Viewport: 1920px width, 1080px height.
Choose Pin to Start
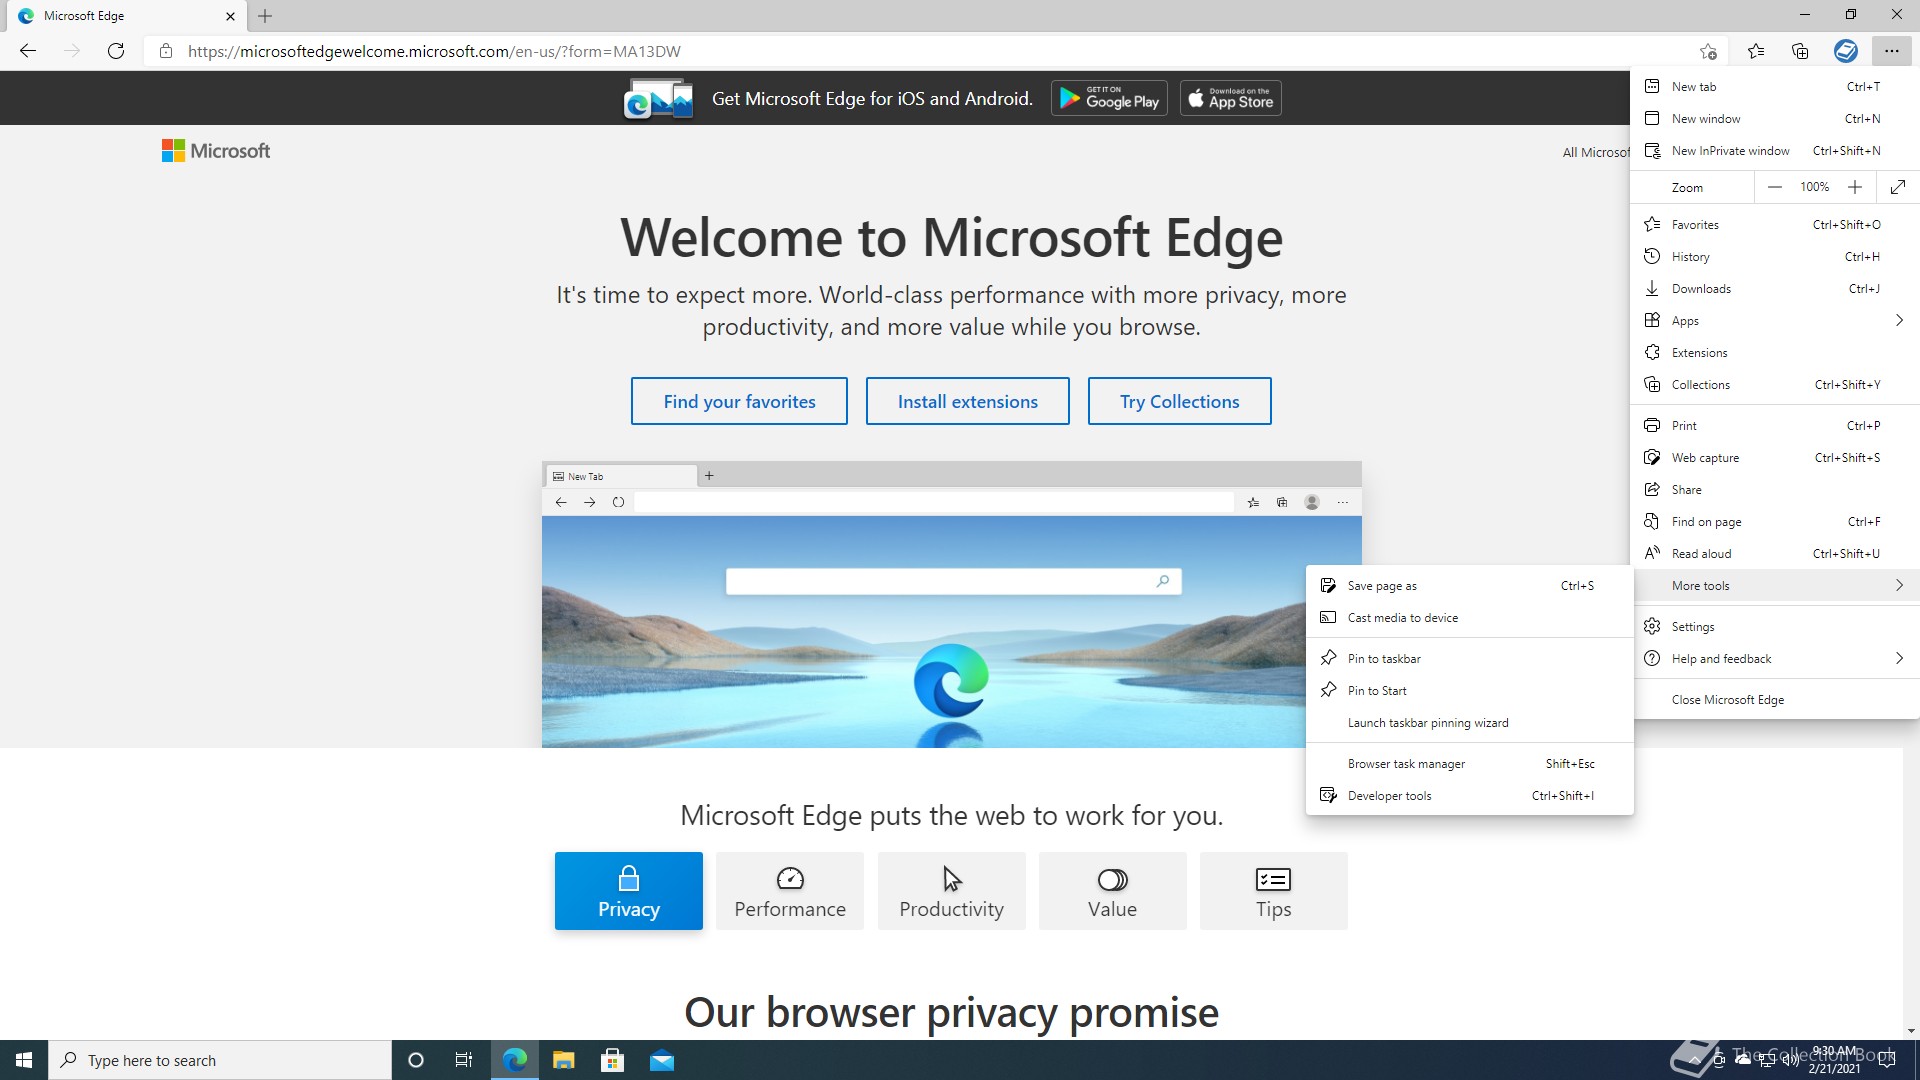tap(1469, 691)
